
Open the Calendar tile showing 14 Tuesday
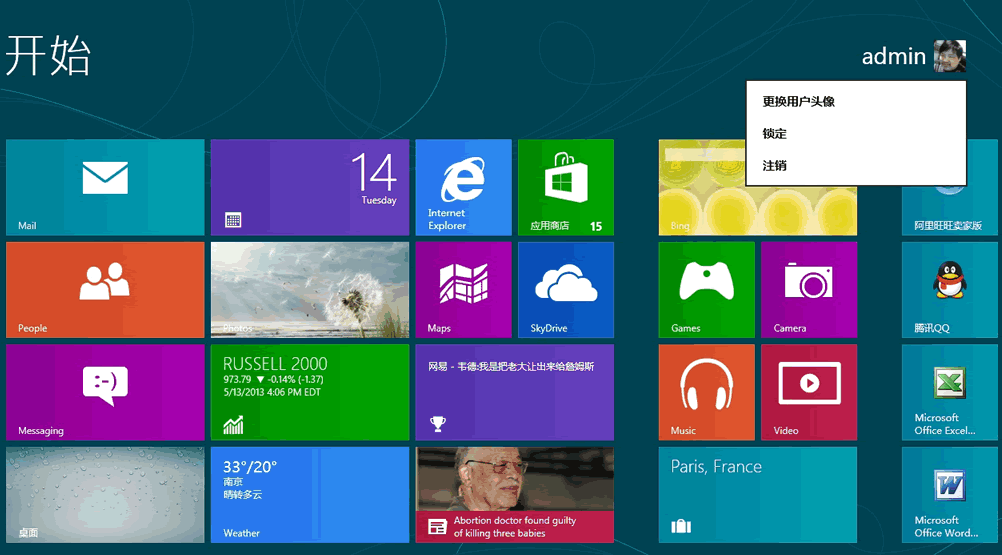click(310, 187)
